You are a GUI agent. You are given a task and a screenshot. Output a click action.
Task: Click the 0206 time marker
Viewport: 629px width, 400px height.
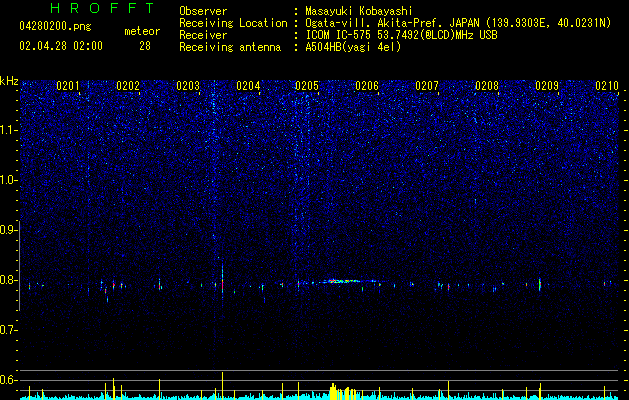point(367,86)
